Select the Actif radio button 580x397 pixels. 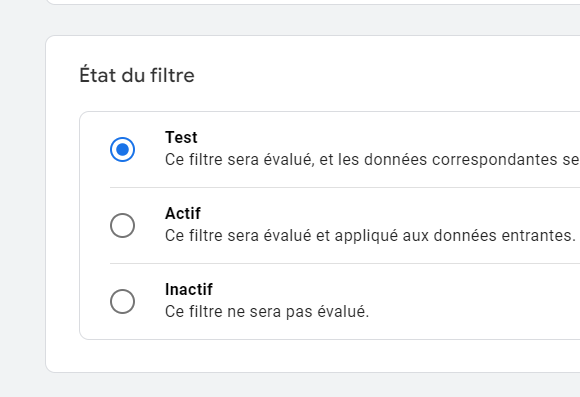(x=122, y=225)
